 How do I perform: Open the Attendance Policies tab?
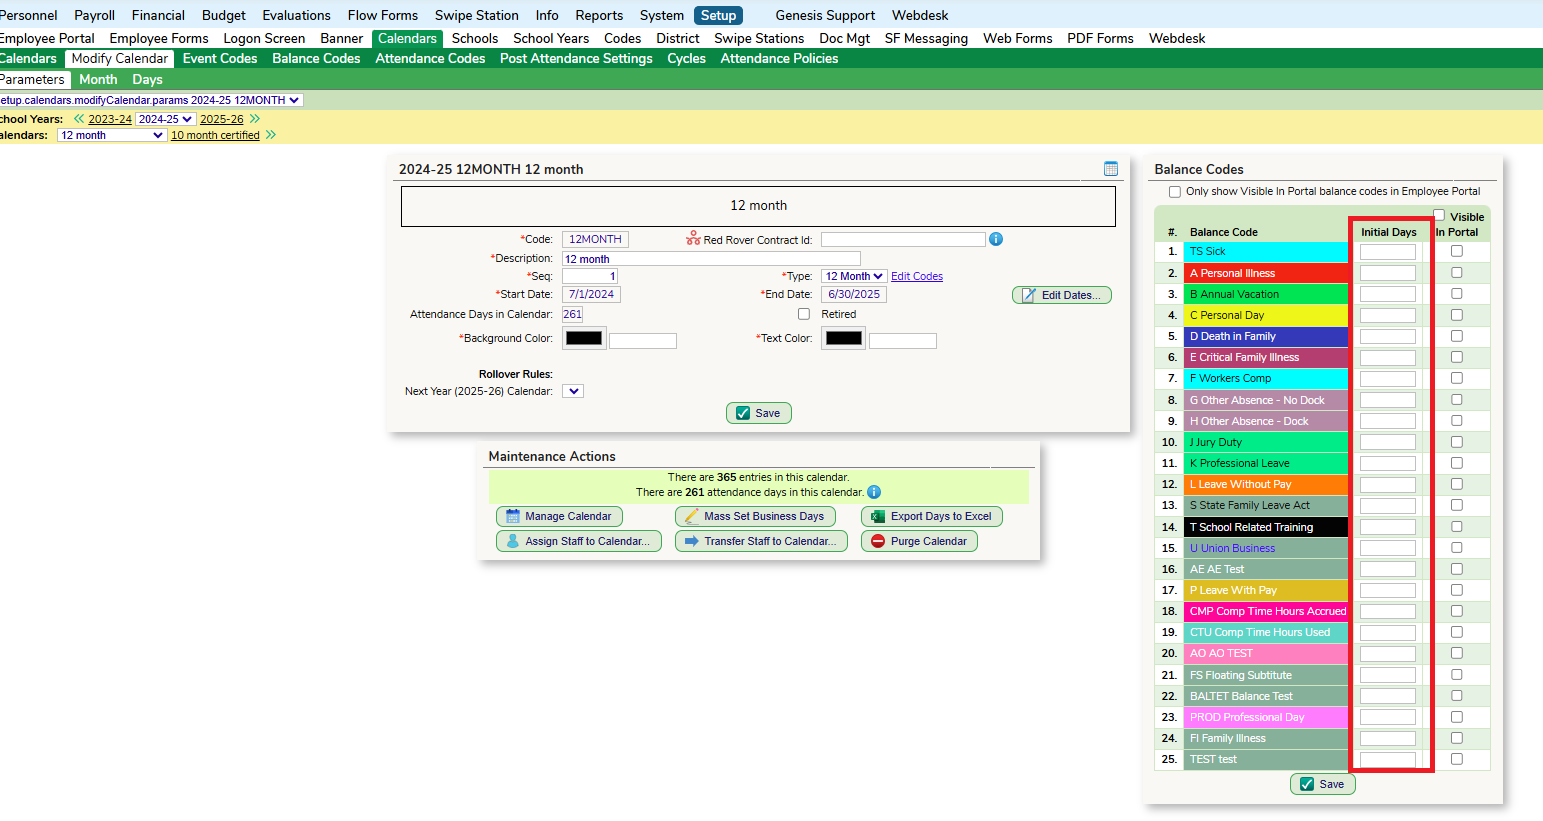click(779, 58)
